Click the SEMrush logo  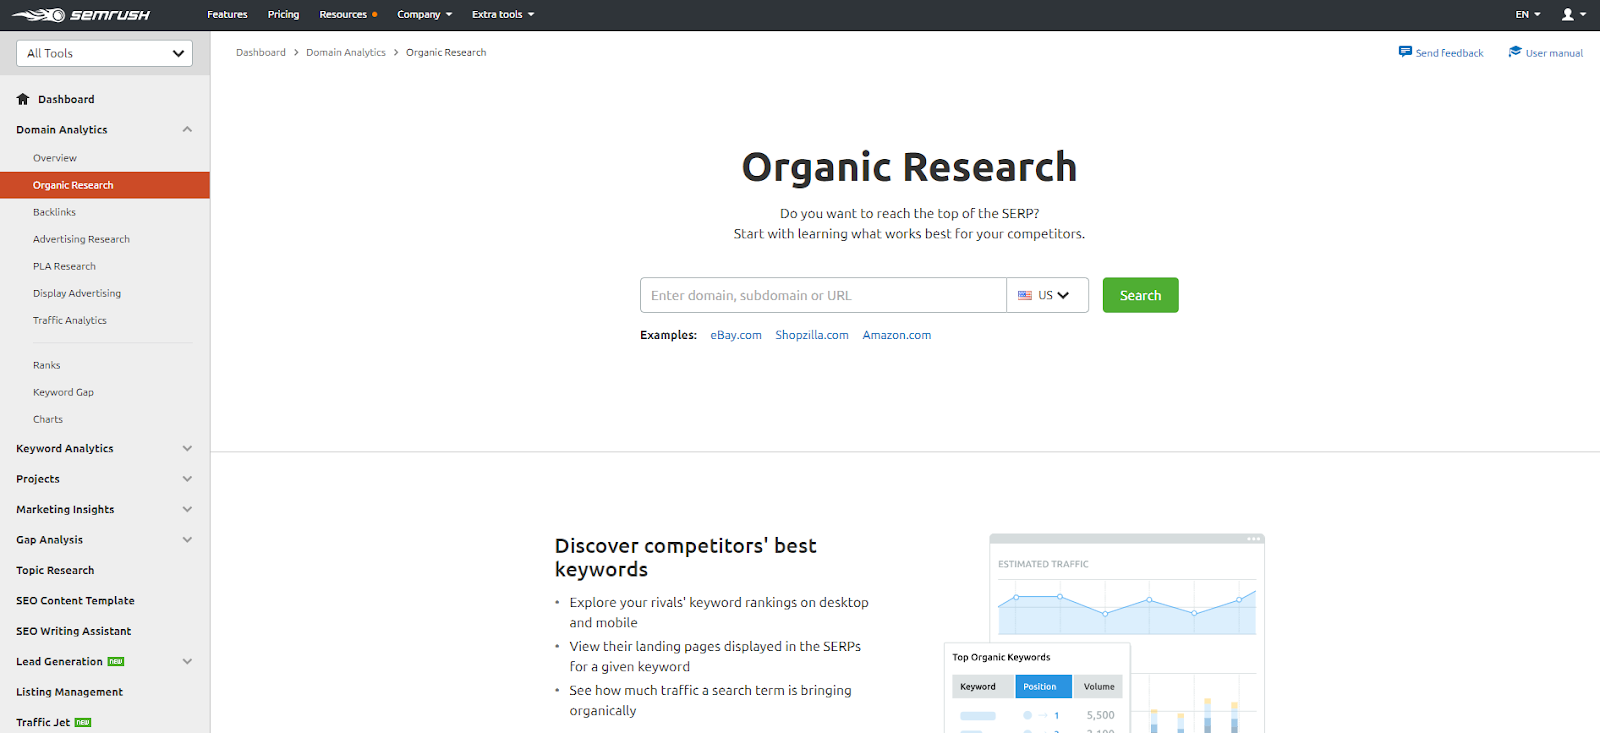(81, 15)
